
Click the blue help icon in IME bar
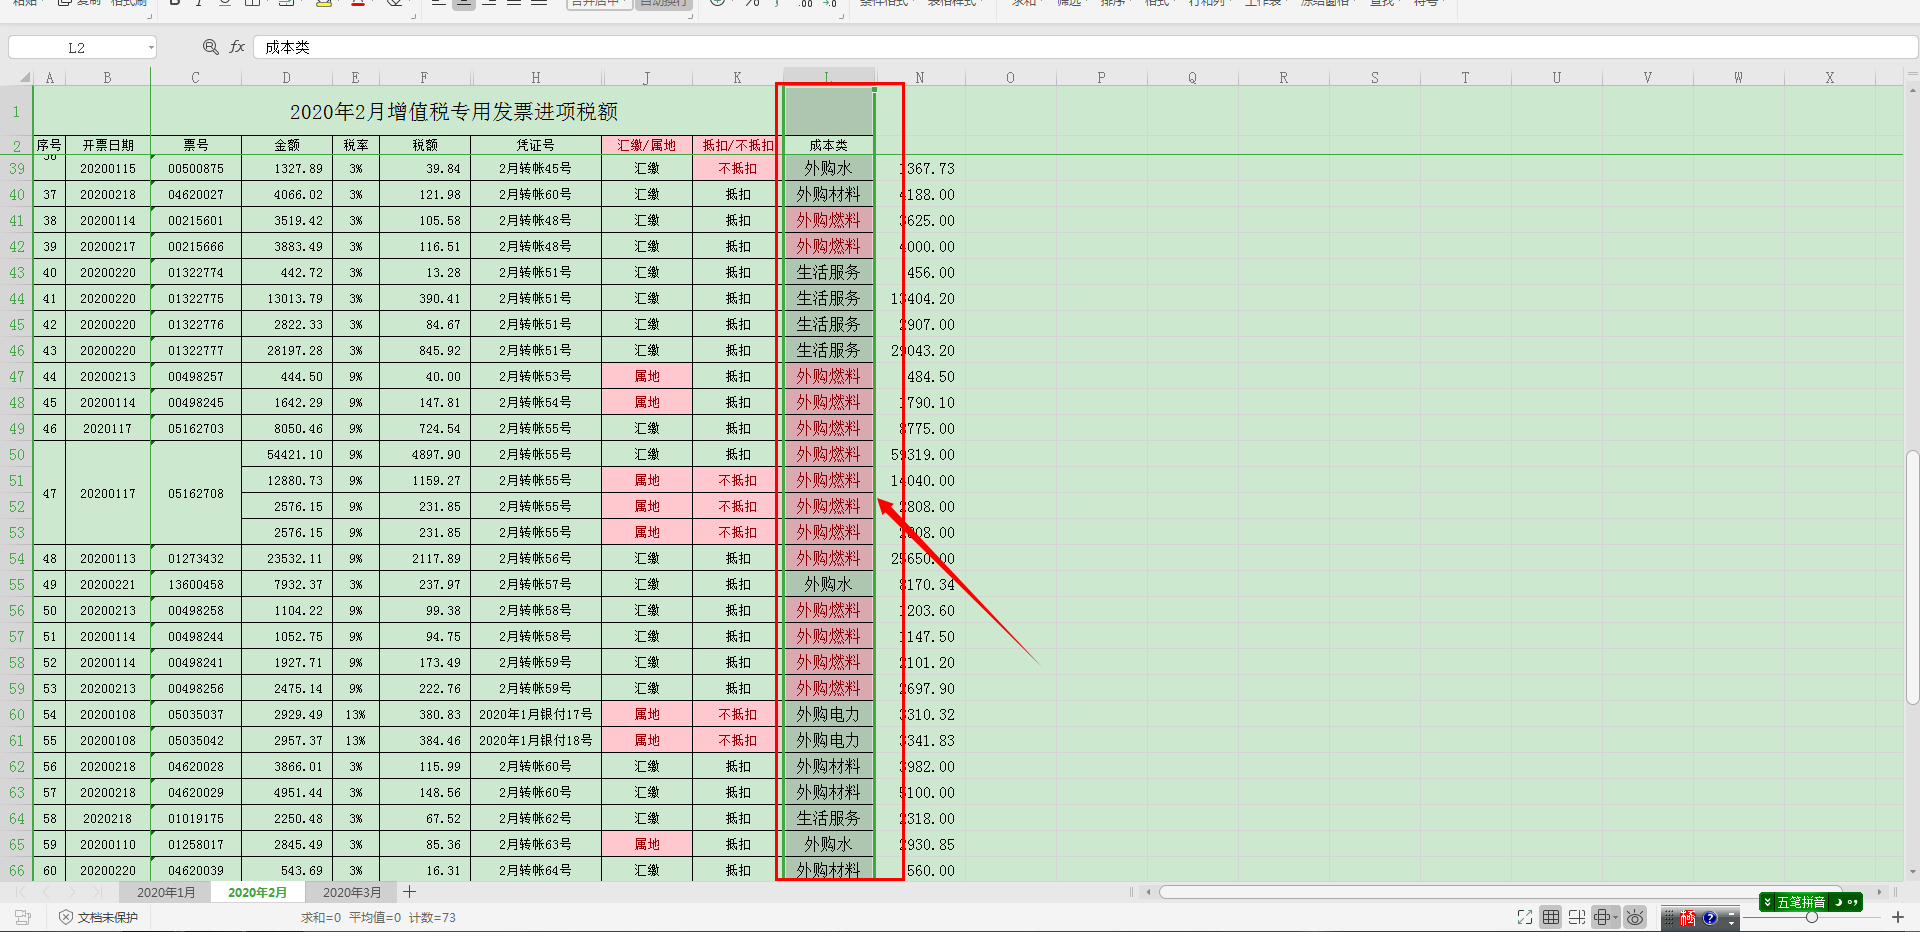(x=1709, y=918)
